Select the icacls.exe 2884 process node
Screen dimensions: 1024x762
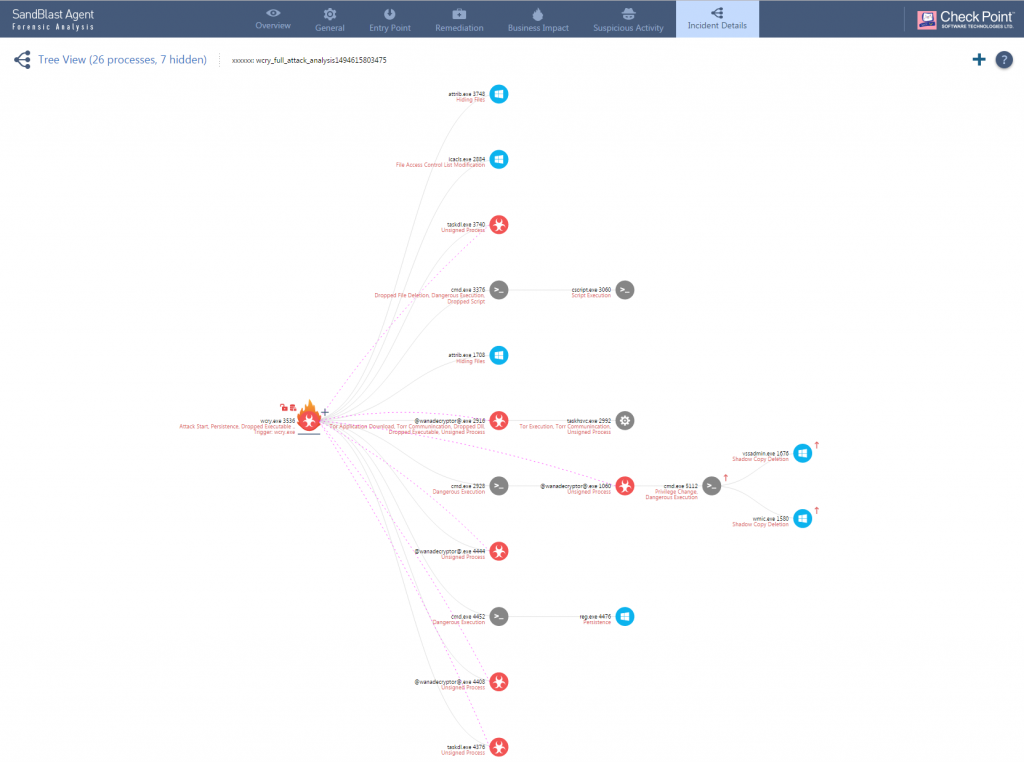pos(499,159)
